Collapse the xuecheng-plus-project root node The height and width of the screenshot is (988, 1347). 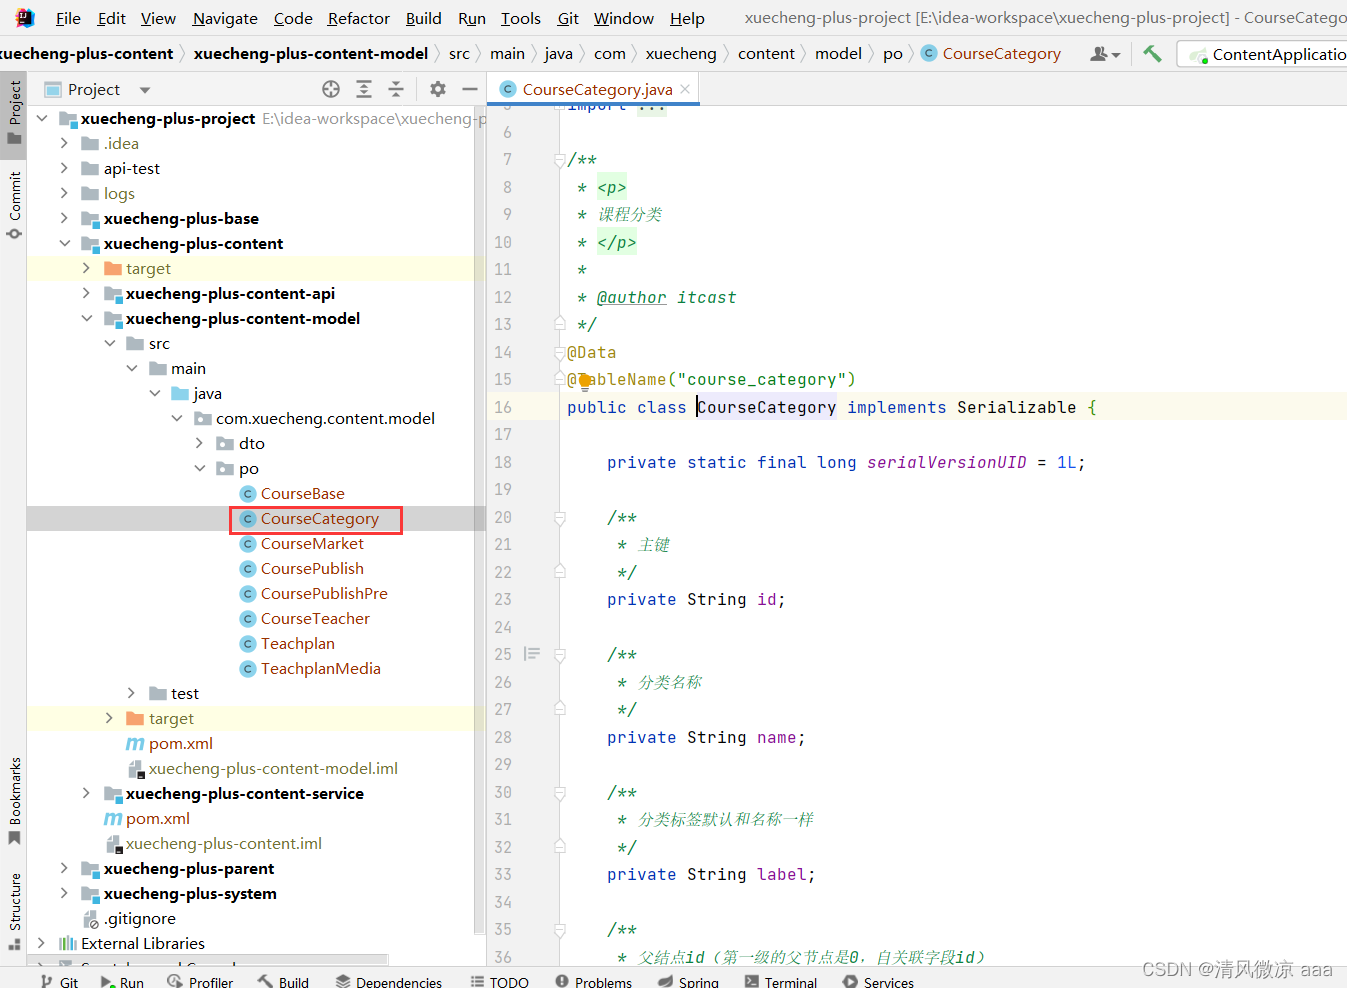42,118
